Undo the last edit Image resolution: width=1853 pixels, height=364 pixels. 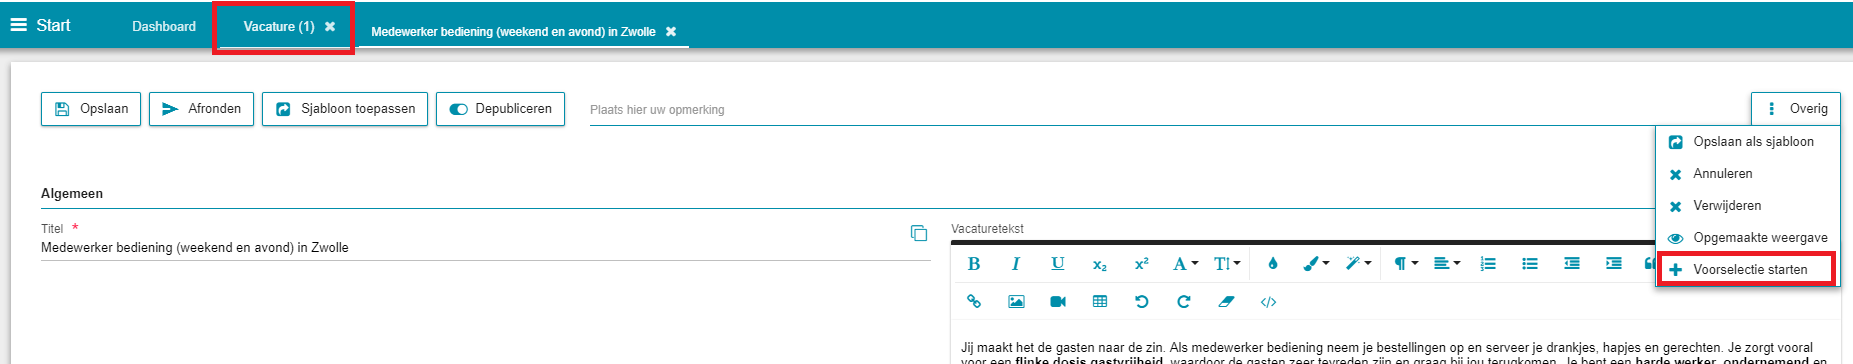tap(1142, 302)
